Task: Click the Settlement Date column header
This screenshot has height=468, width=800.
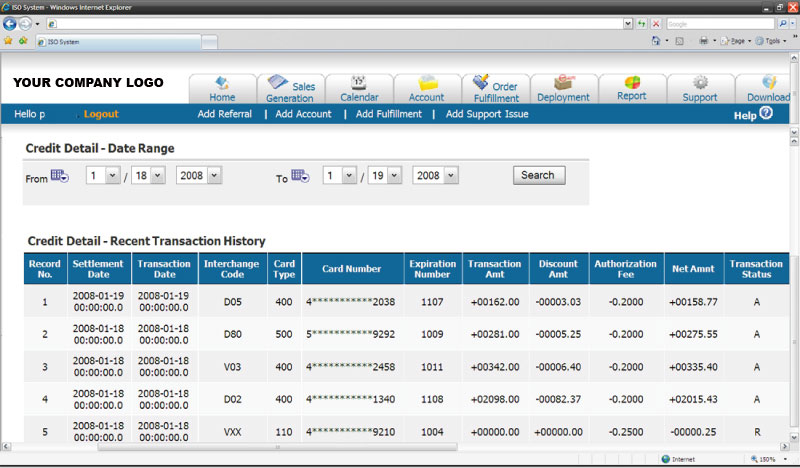Action: [98, 268]
